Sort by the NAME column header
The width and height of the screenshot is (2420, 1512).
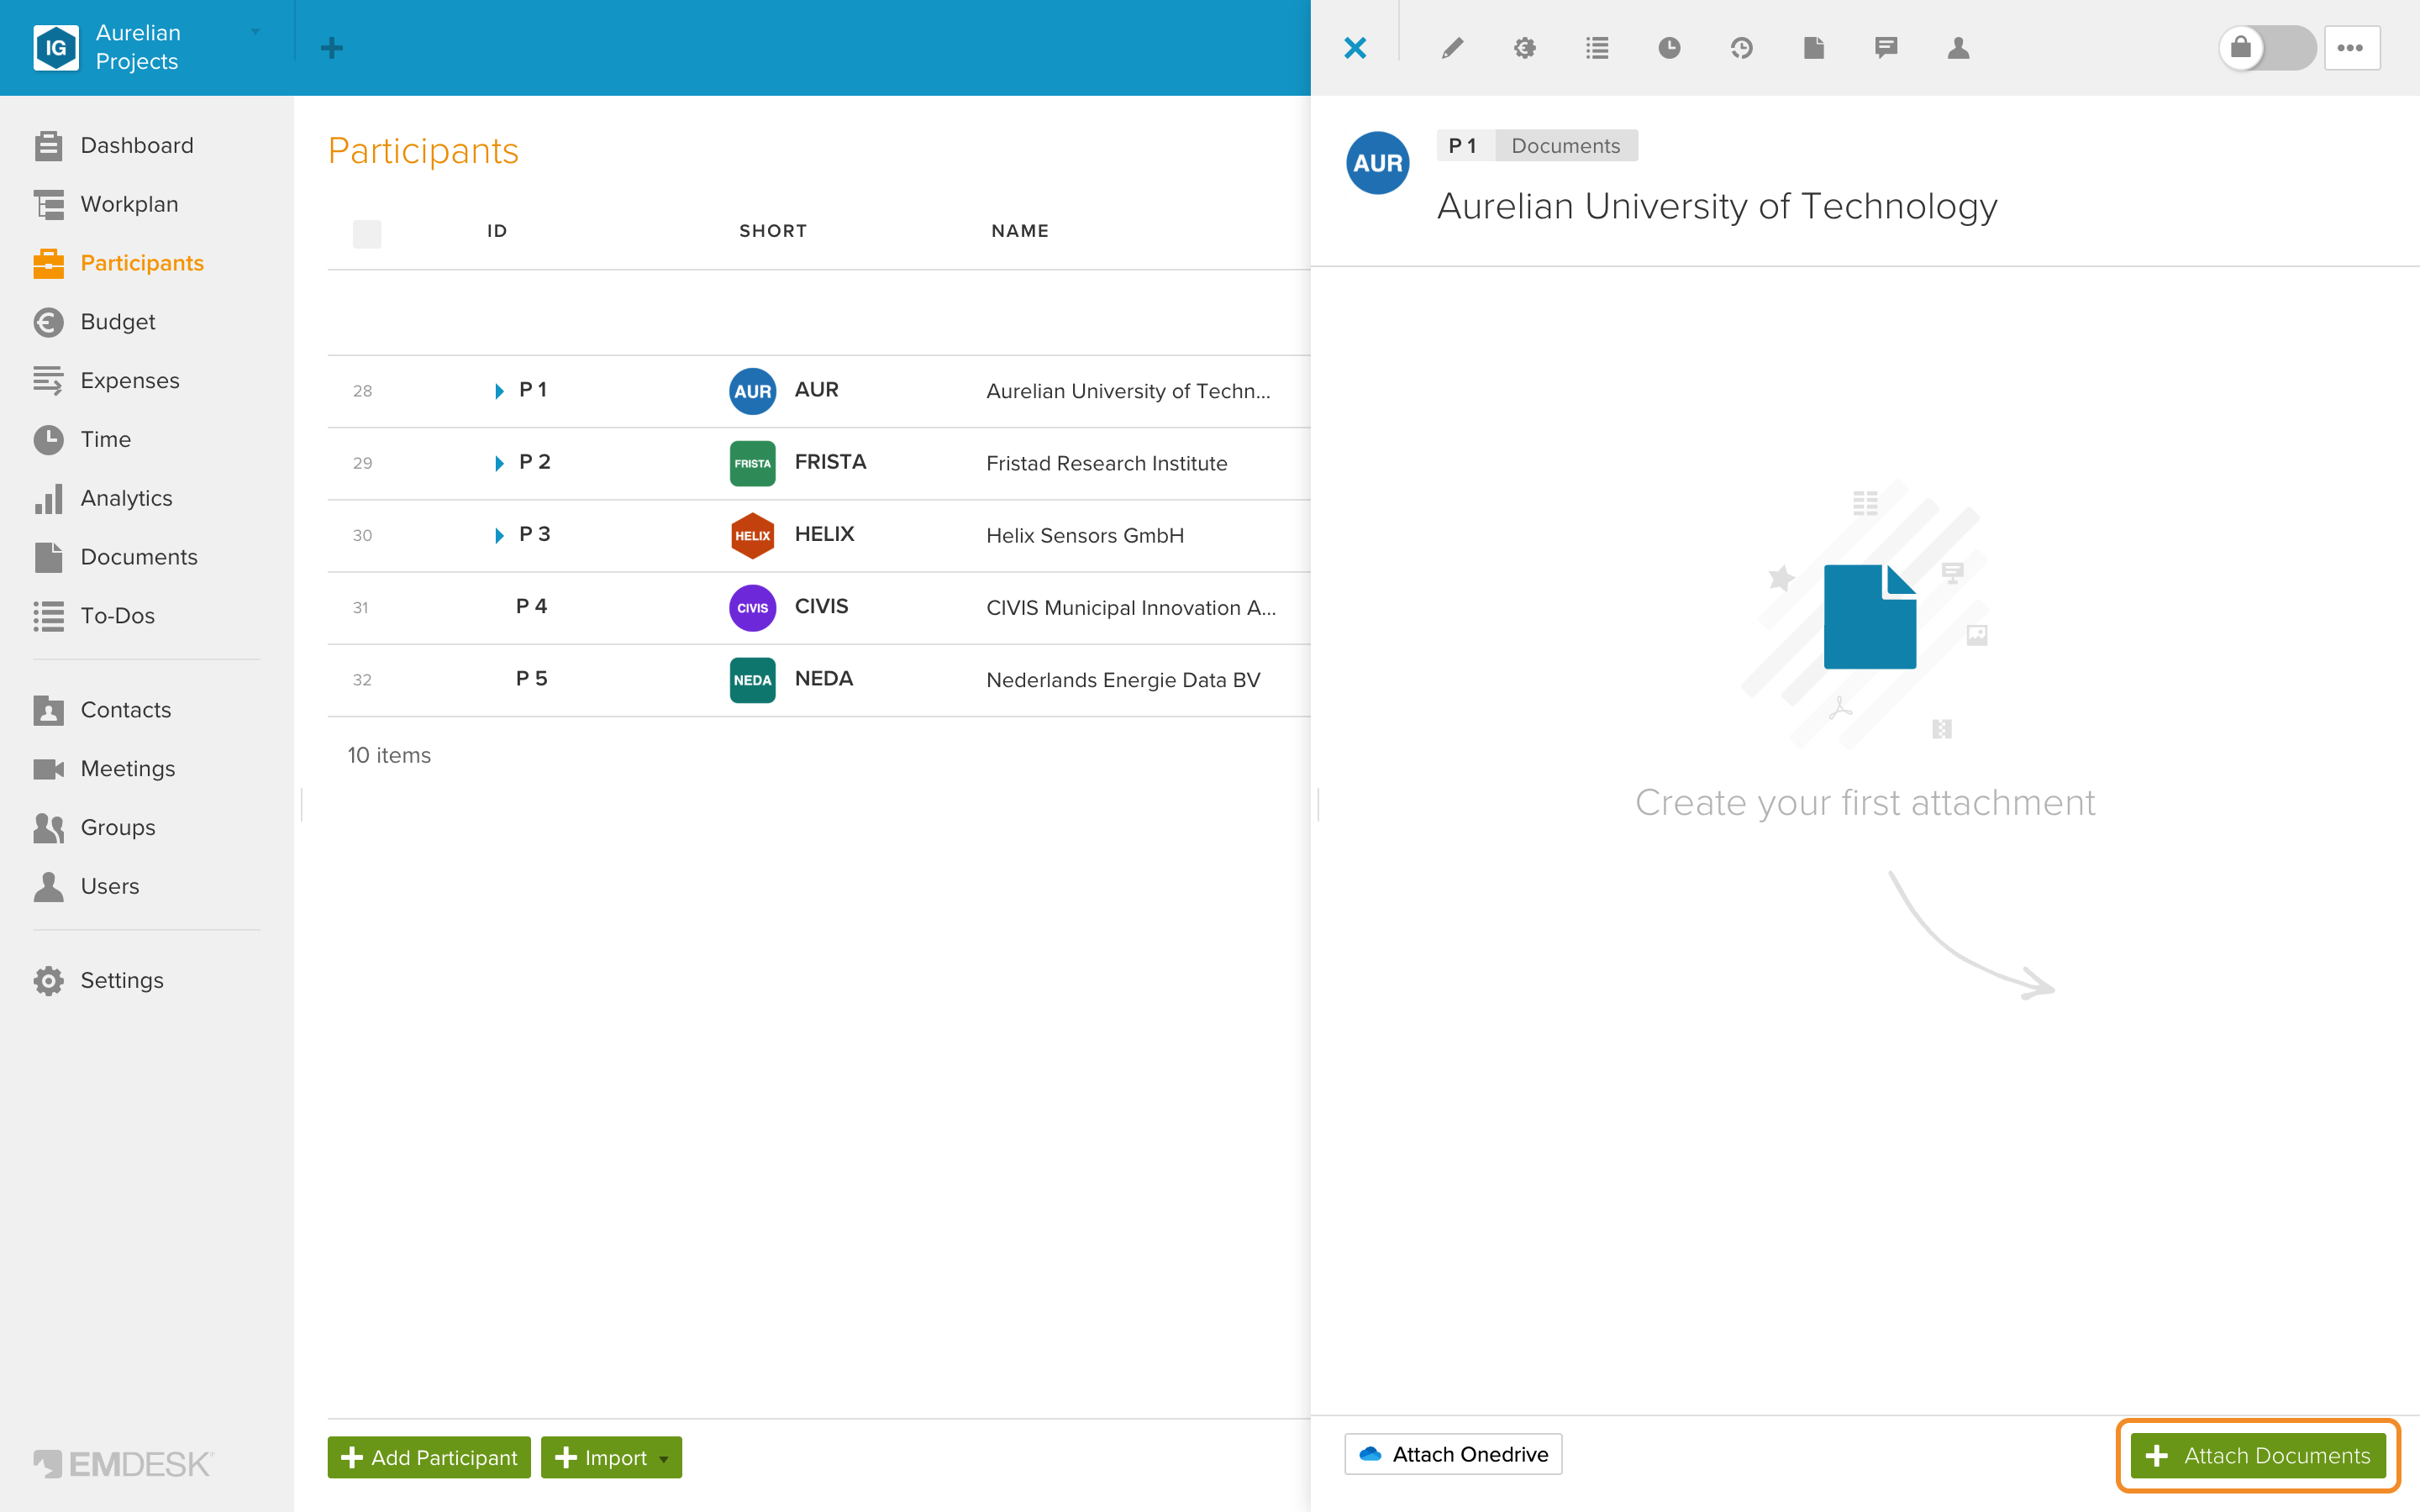1020,231
